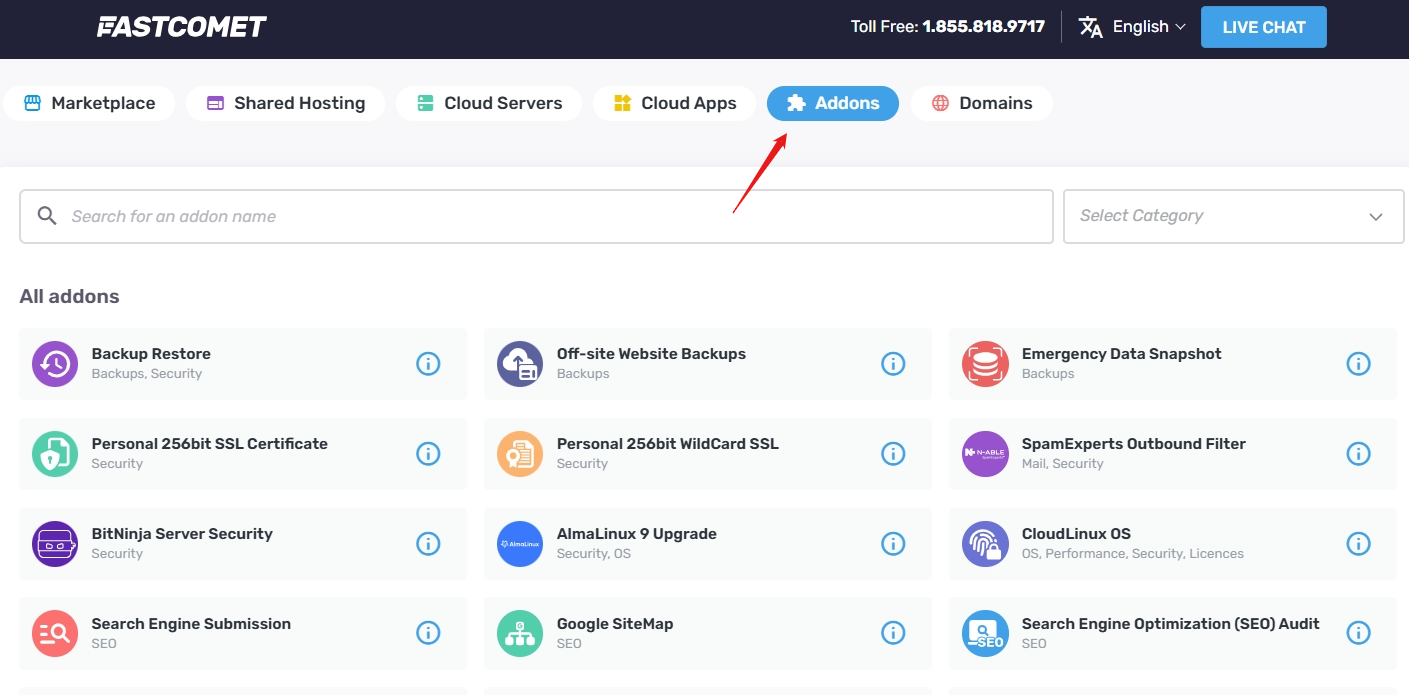Focus the addon name search field

pos(536,216)
